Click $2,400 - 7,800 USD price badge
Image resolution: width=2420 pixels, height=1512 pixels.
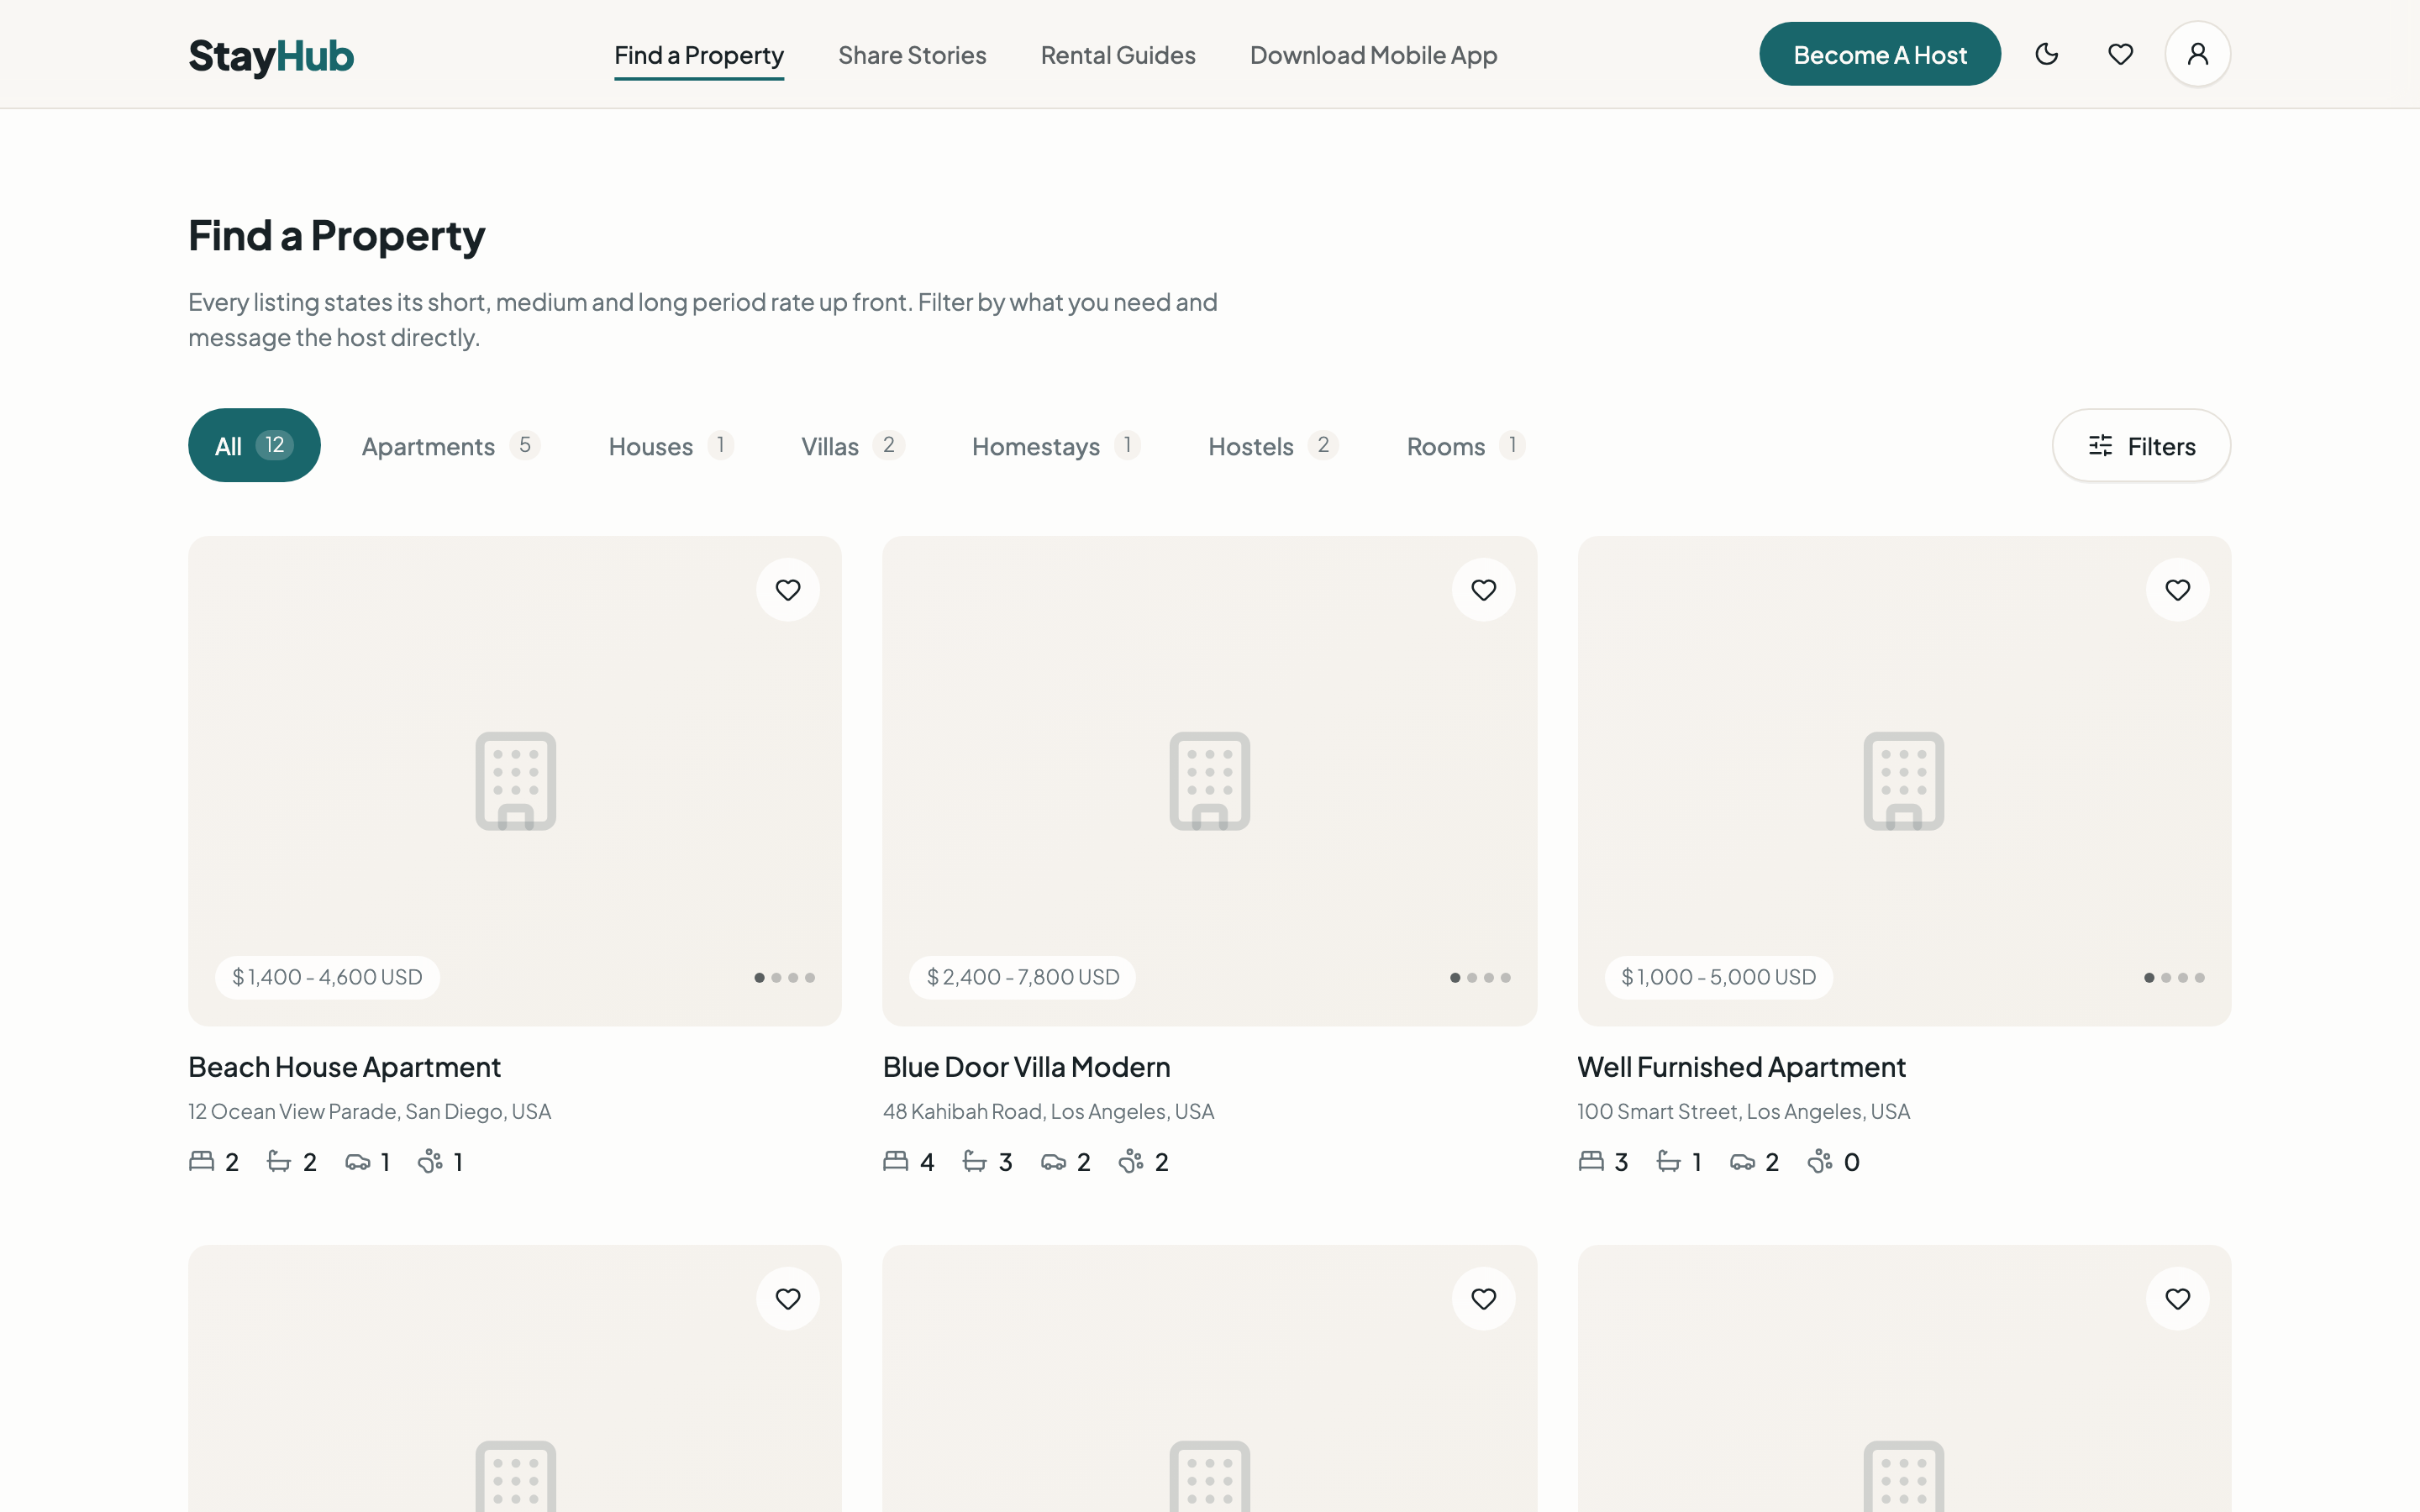[1022, 977]
